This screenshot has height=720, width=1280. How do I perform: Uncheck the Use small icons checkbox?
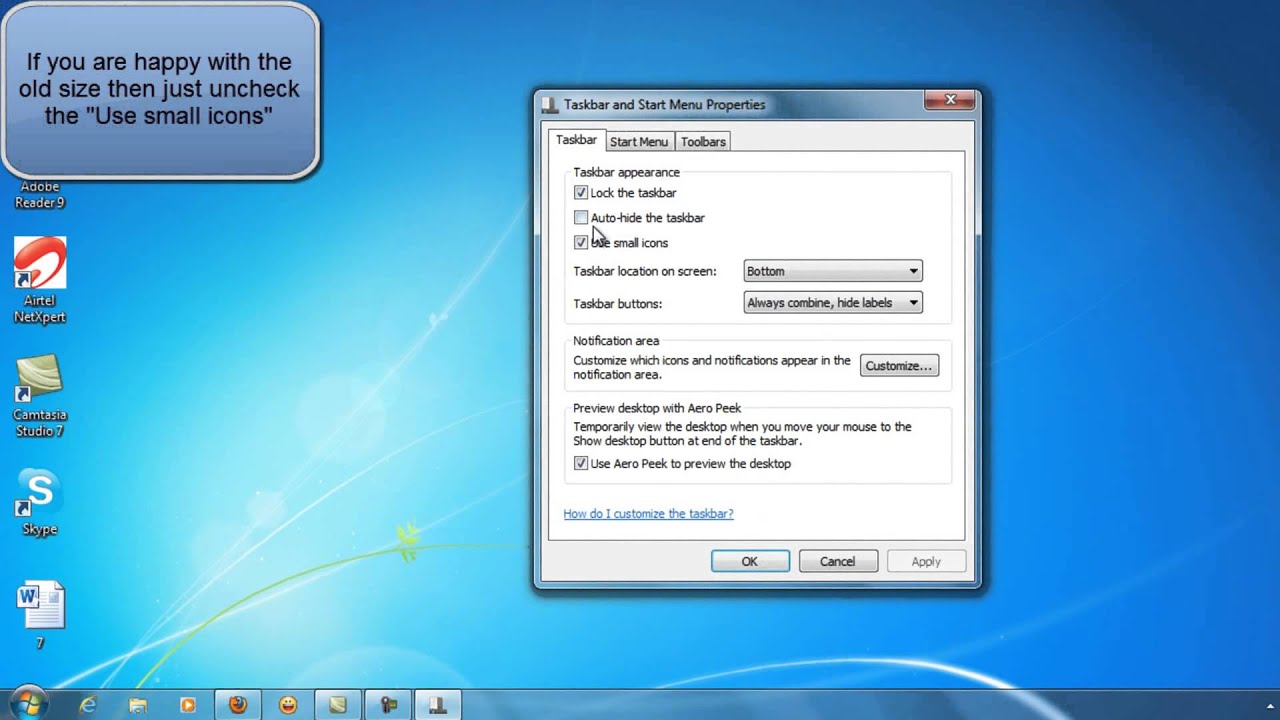tap(581, 242)
